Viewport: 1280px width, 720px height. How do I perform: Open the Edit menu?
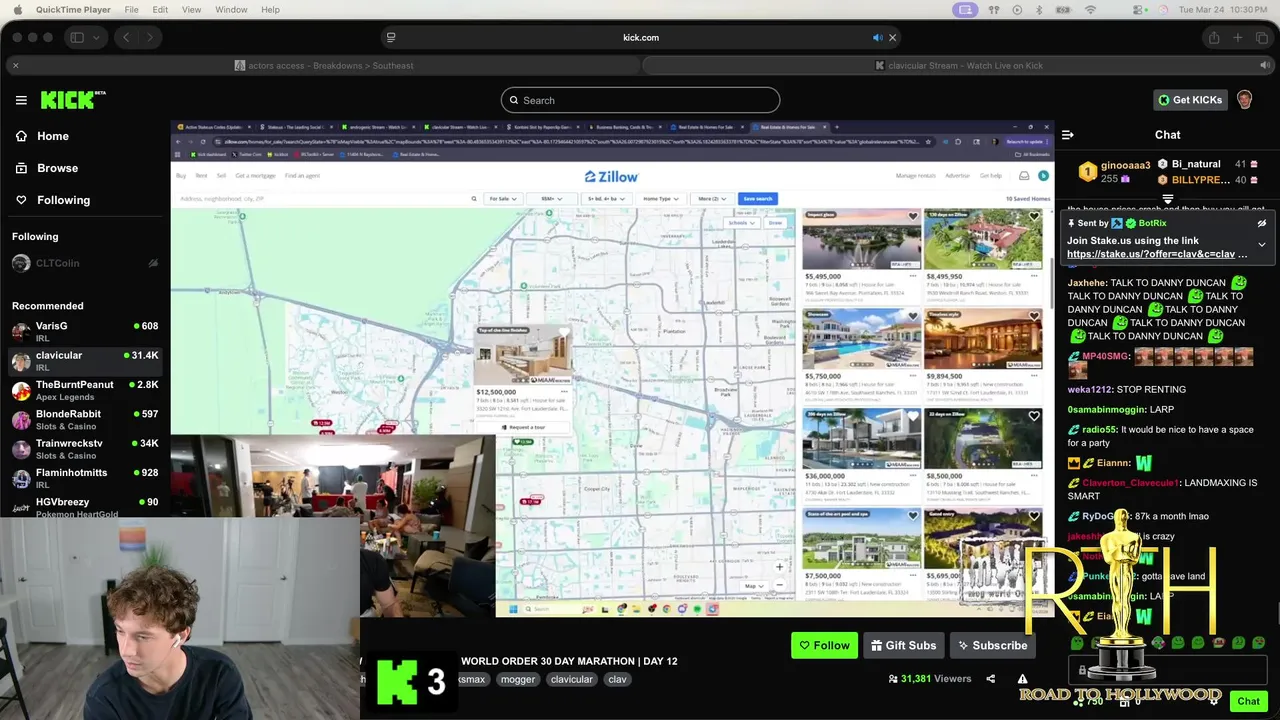pos(160,10)
